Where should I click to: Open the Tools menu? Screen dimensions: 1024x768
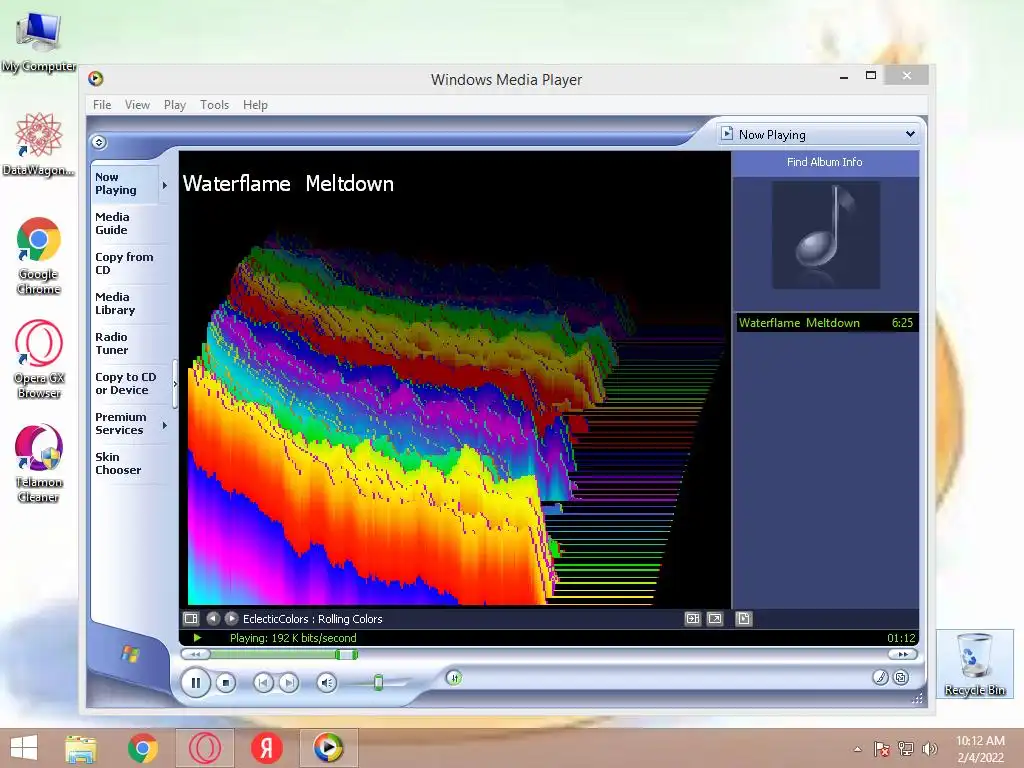(214, 104)
